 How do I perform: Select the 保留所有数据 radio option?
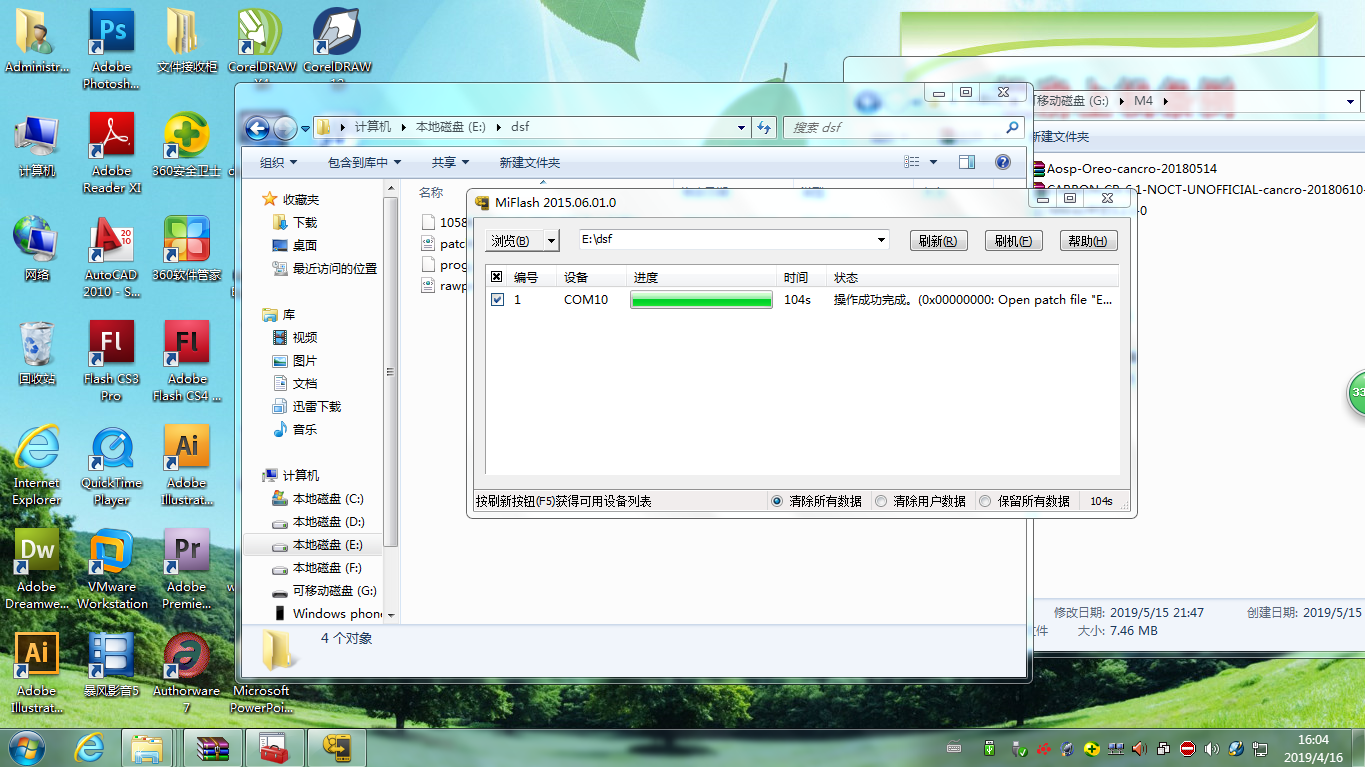pos(985,501)
